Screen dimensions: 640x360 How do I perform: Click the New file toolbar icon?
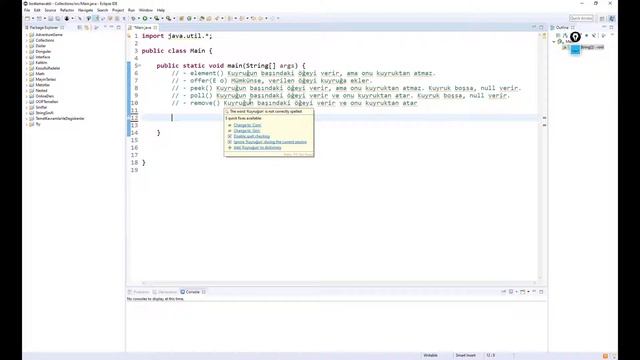[x=27, y=18]
